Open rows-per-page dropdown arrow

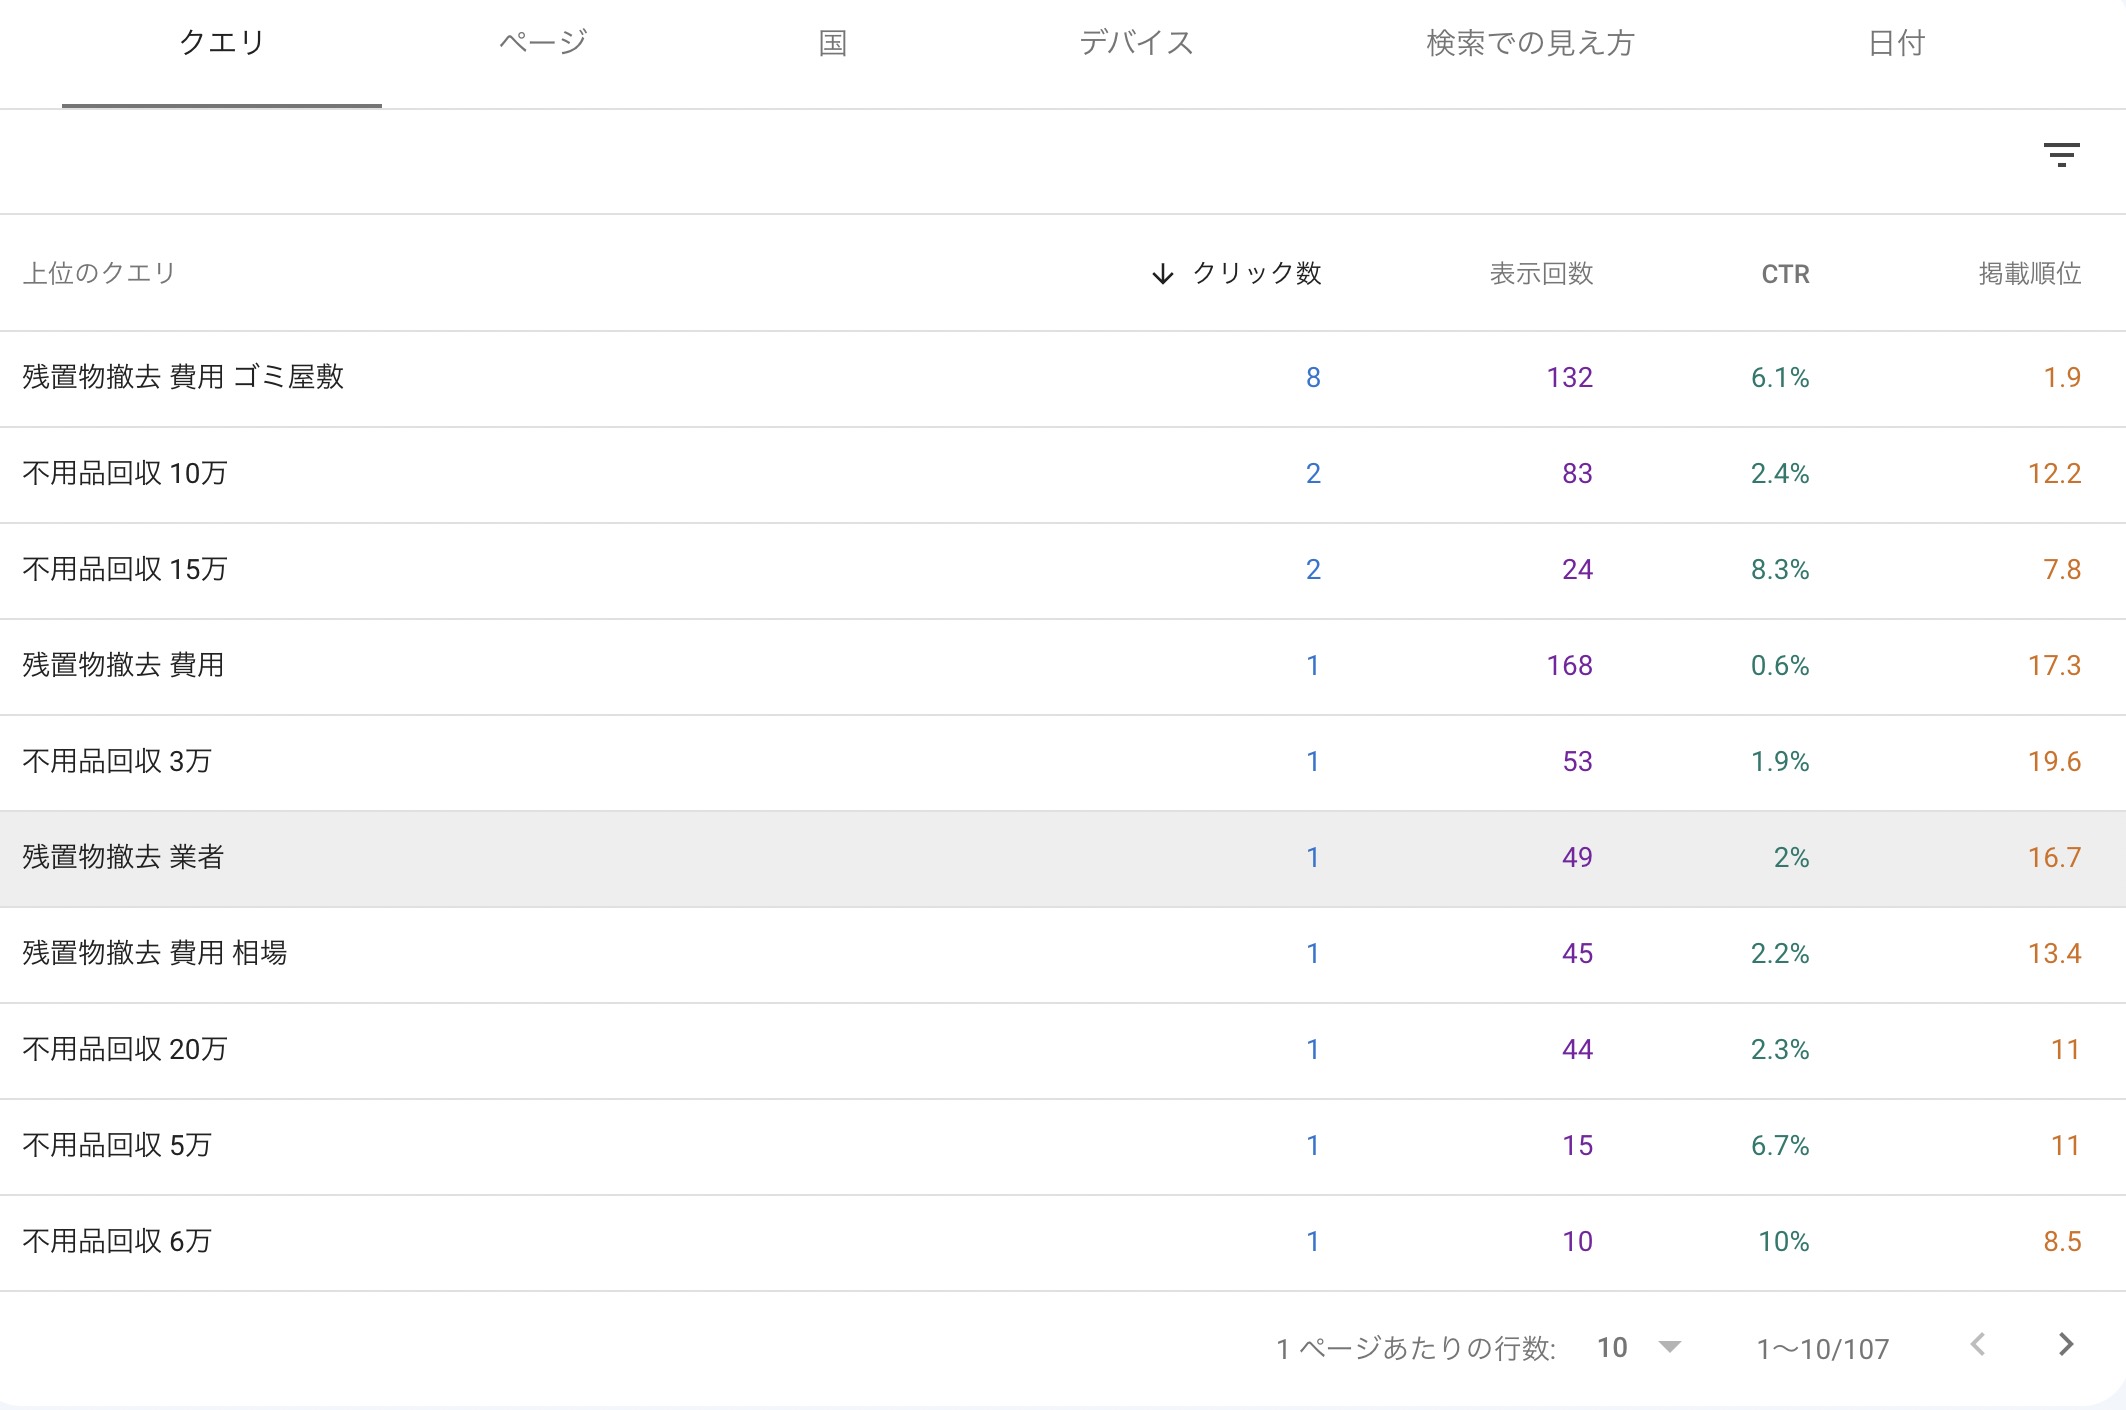coord(1669,1347)
